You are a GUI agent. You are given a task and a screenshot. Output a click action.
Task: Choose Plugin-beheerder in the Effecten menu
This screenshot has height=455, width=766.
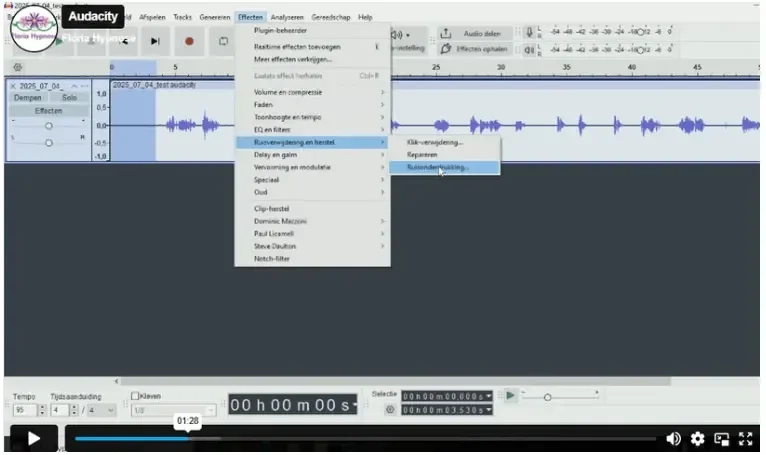coord(282,30)
